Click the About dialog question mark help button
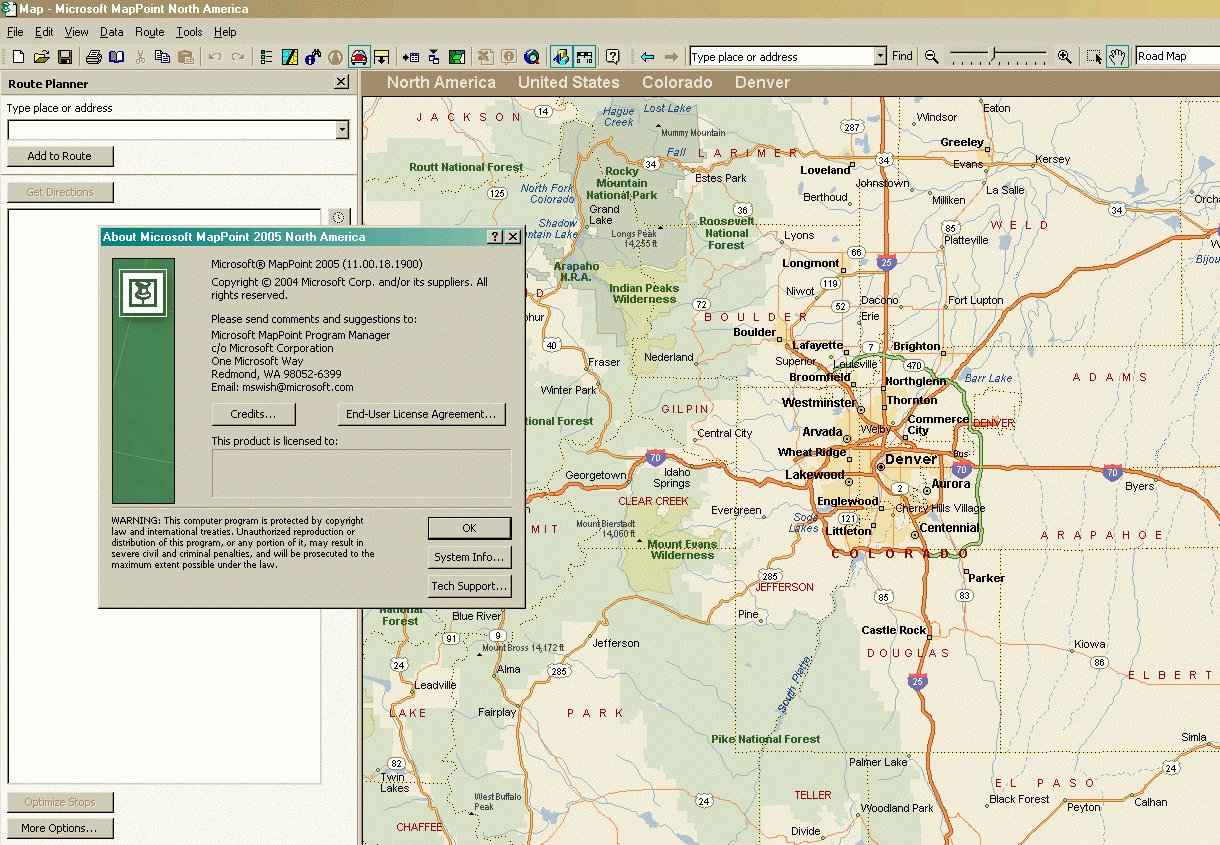This screenshot has height=845, width=1220. pos(495,237)
